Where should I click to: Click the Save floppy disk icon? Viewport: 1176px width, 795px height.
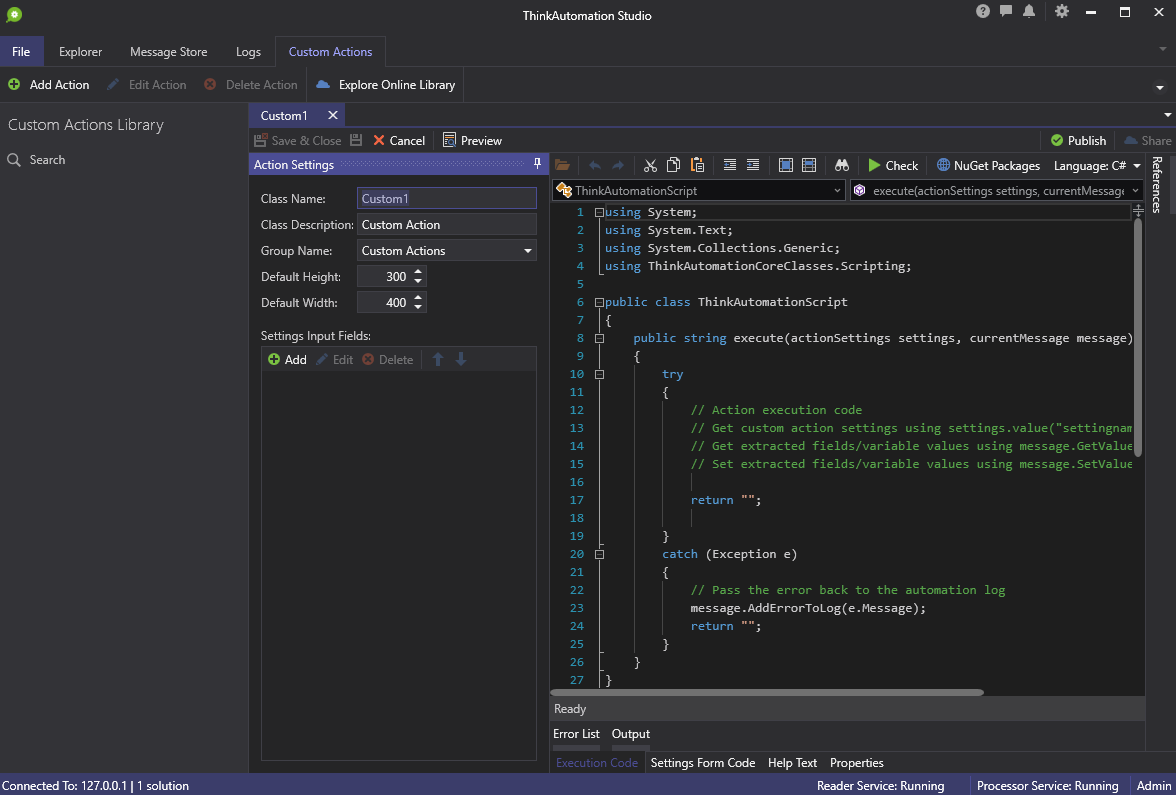(356, 140)
